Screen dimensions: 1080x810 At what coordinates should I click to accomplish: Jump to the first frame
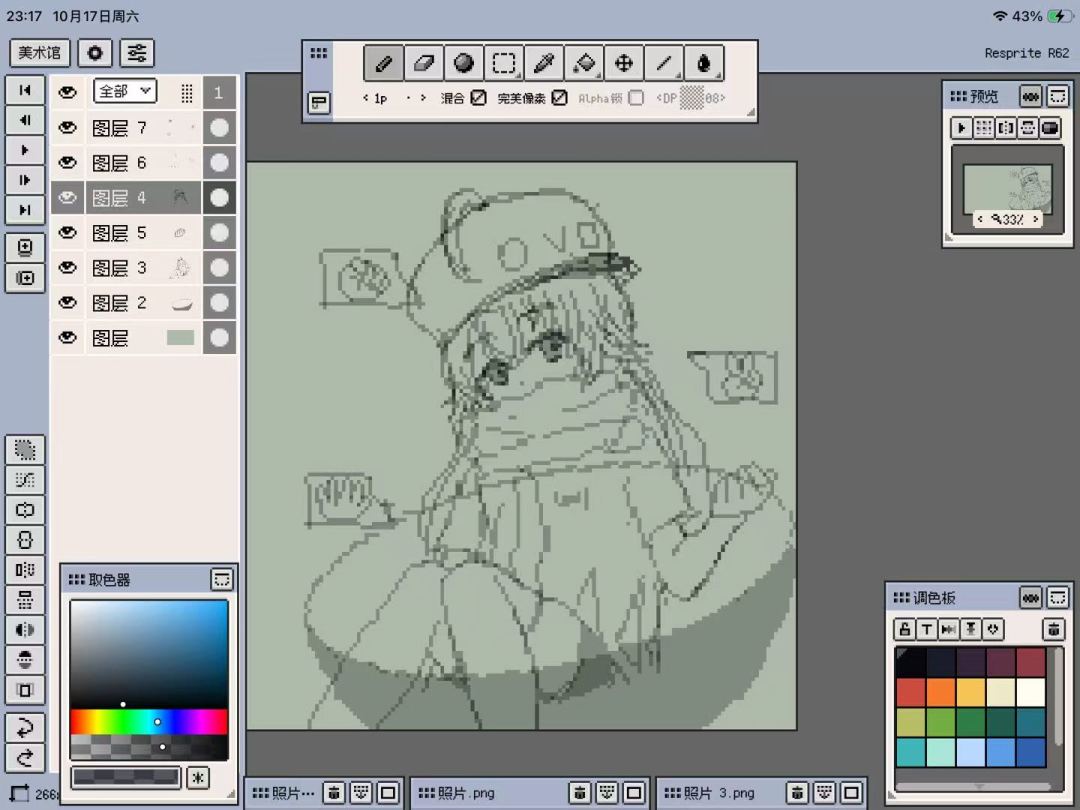coord(25,90)
